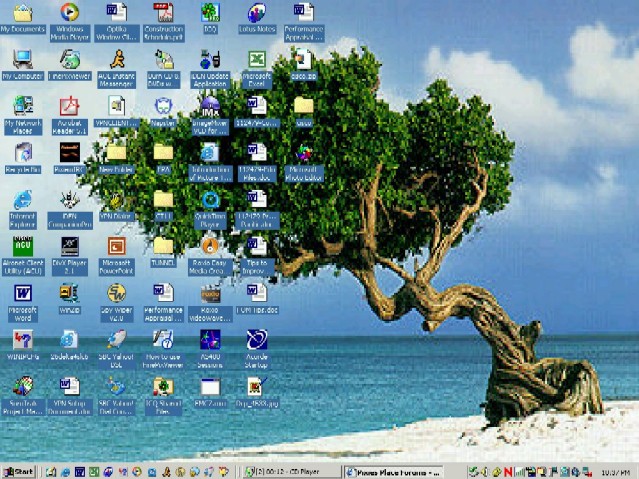Open Microsoft Word desktop shortcut
Viewport: 639px width, 479px height.
tap(22, 293)
